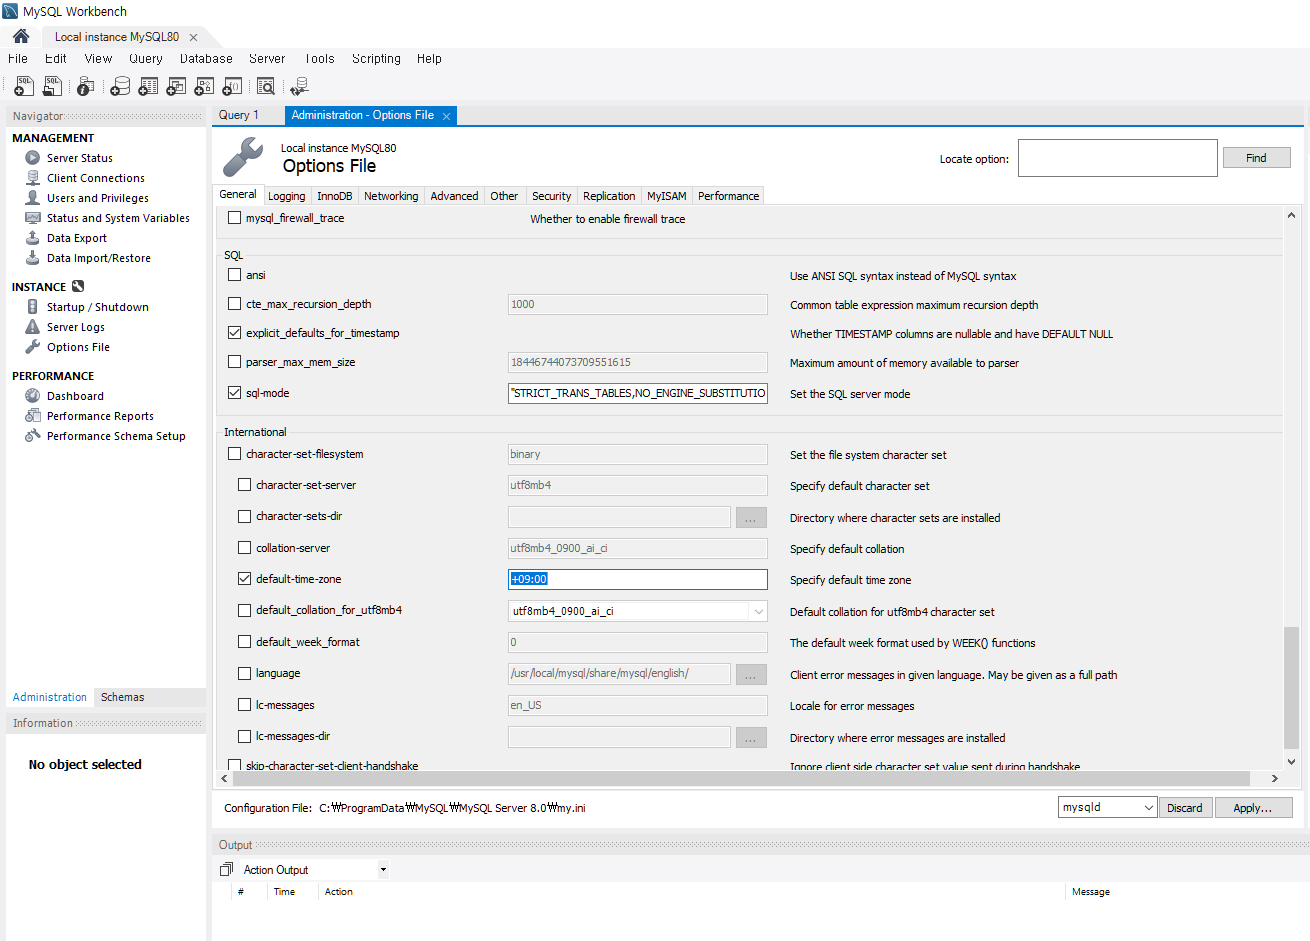This screenshot has width=1310, height=941.
Task: Open SQL script file icon
Action: 52,87
